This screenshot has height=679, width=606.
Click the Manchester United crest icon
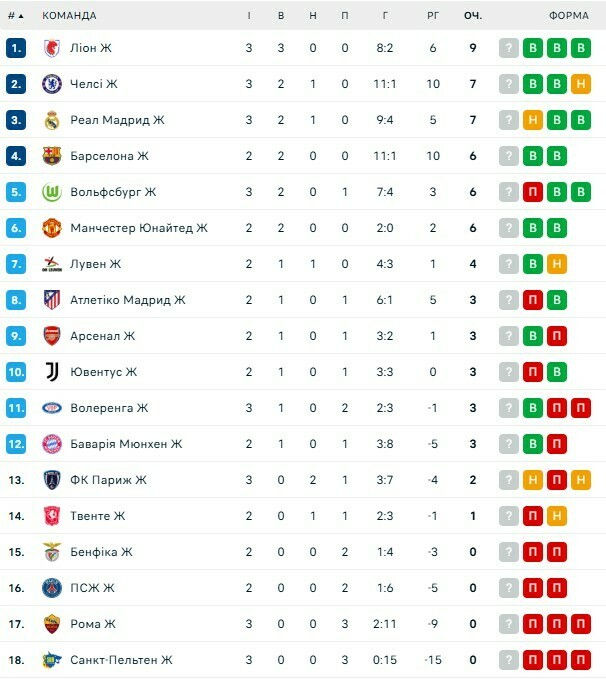coord(52,228)
